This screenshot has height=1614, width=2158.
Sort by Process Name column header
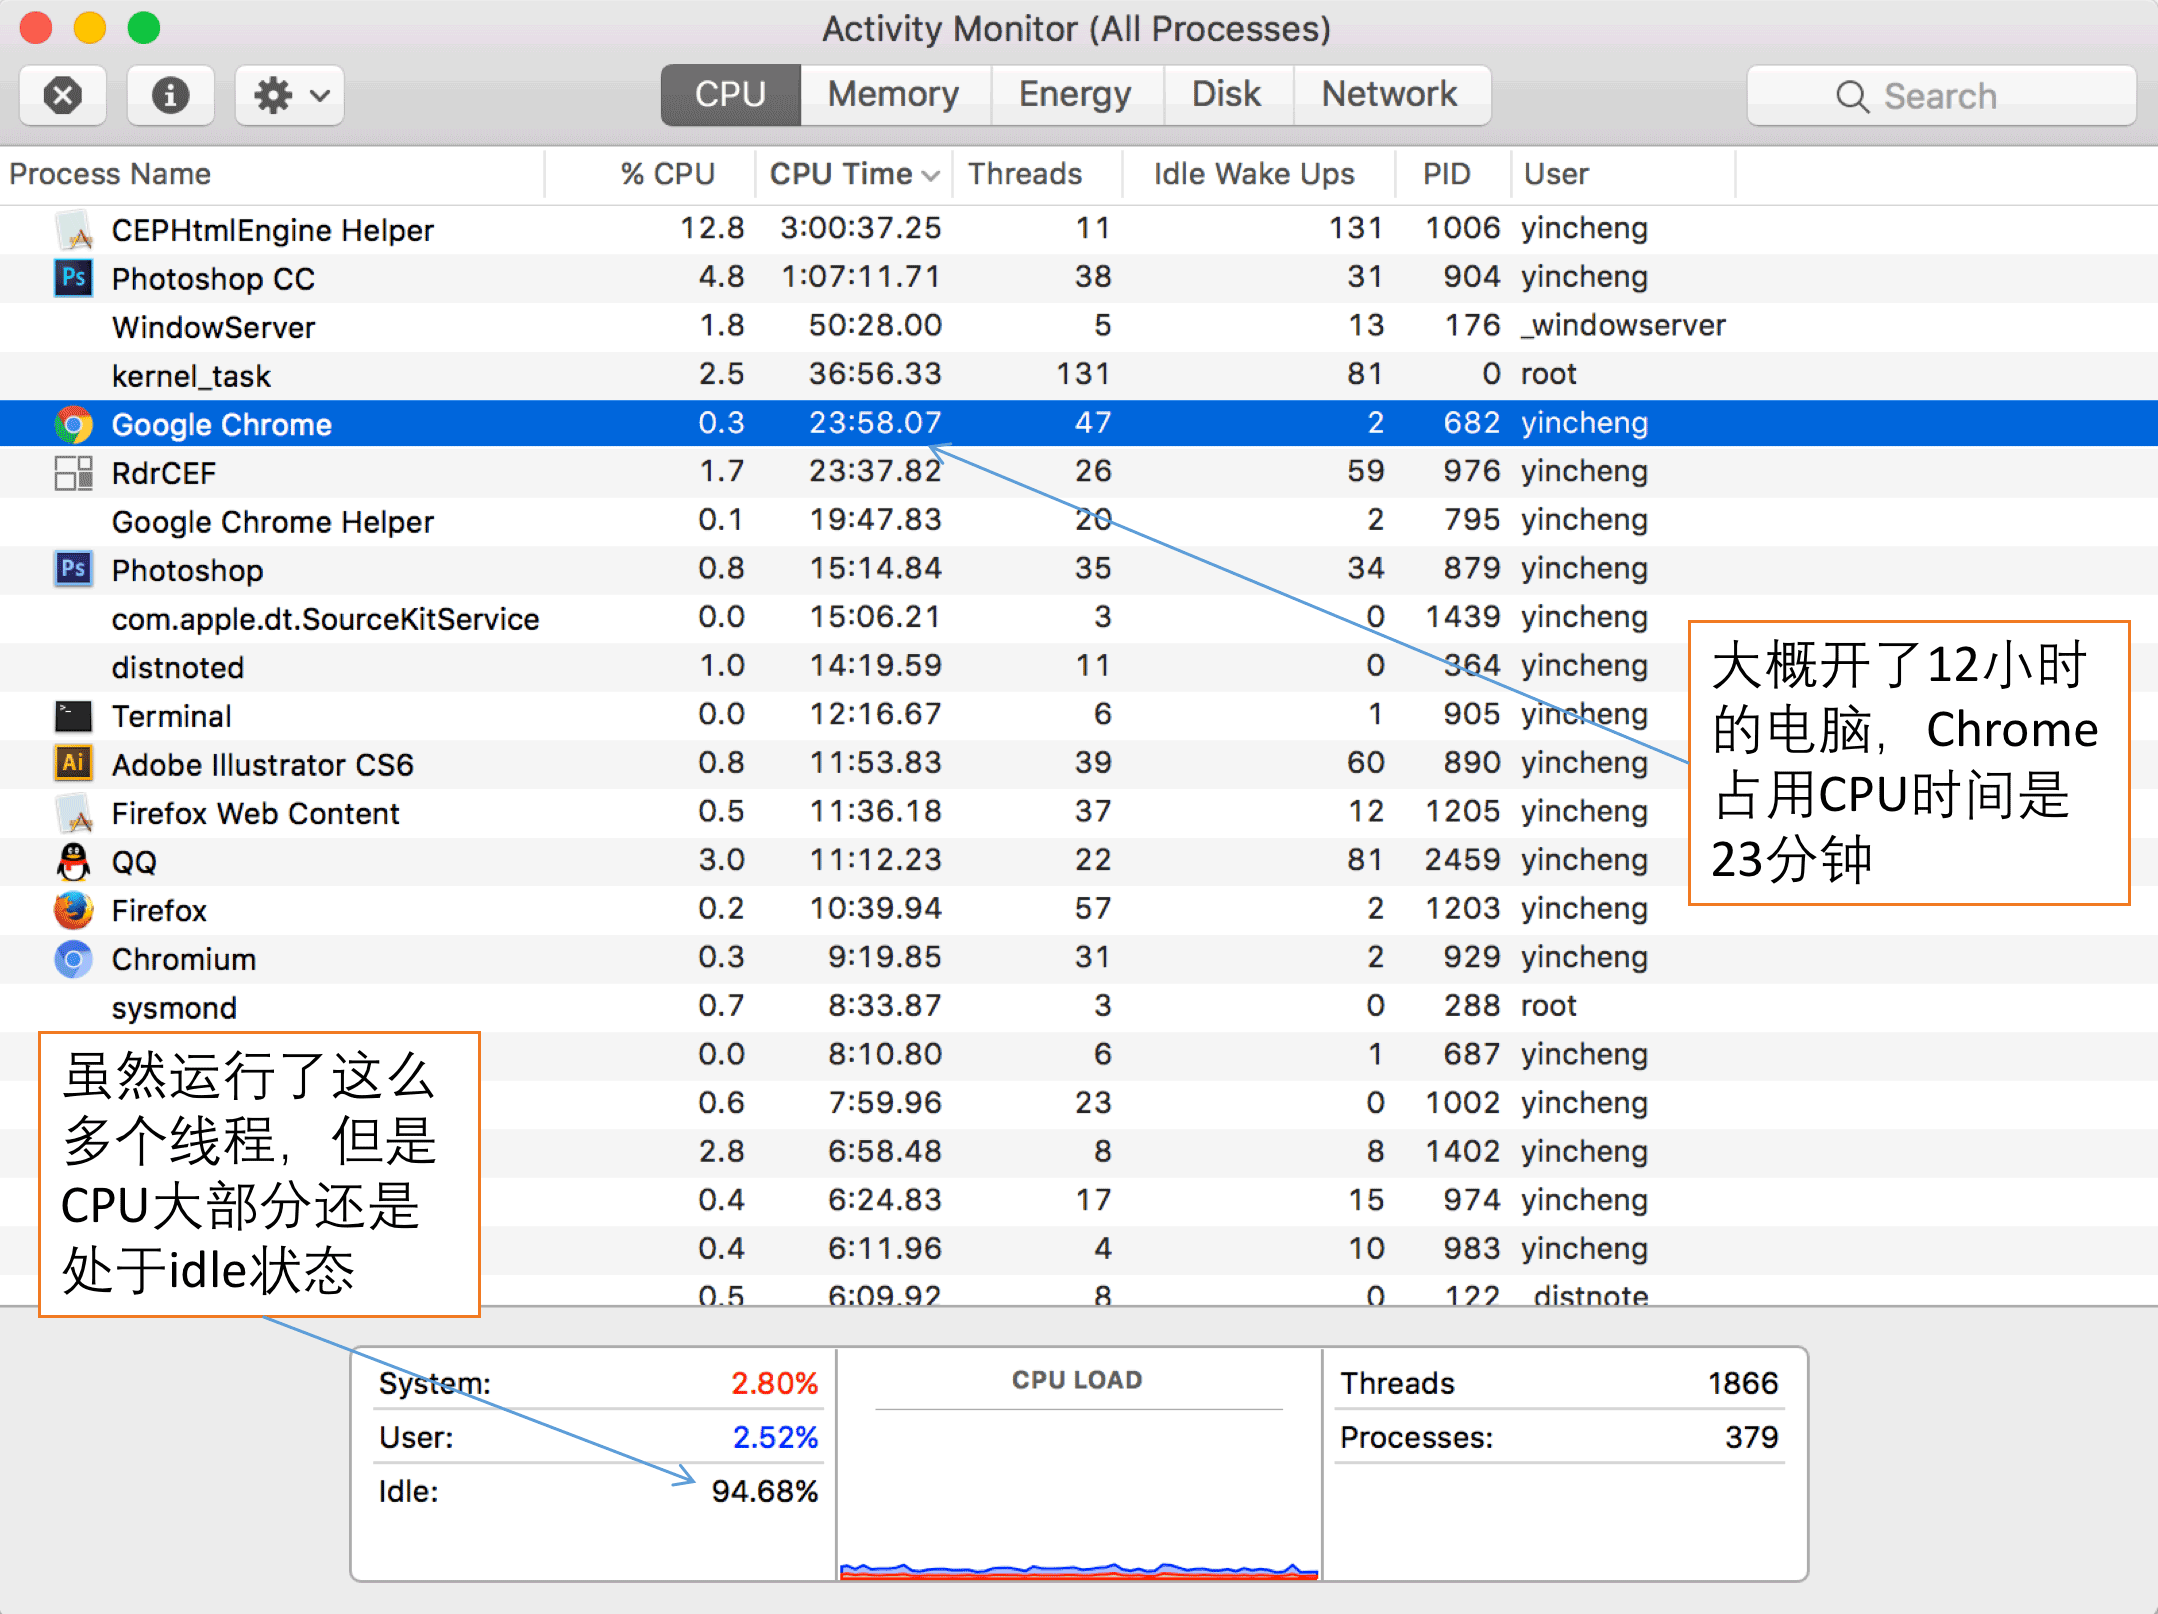point(110,174)
